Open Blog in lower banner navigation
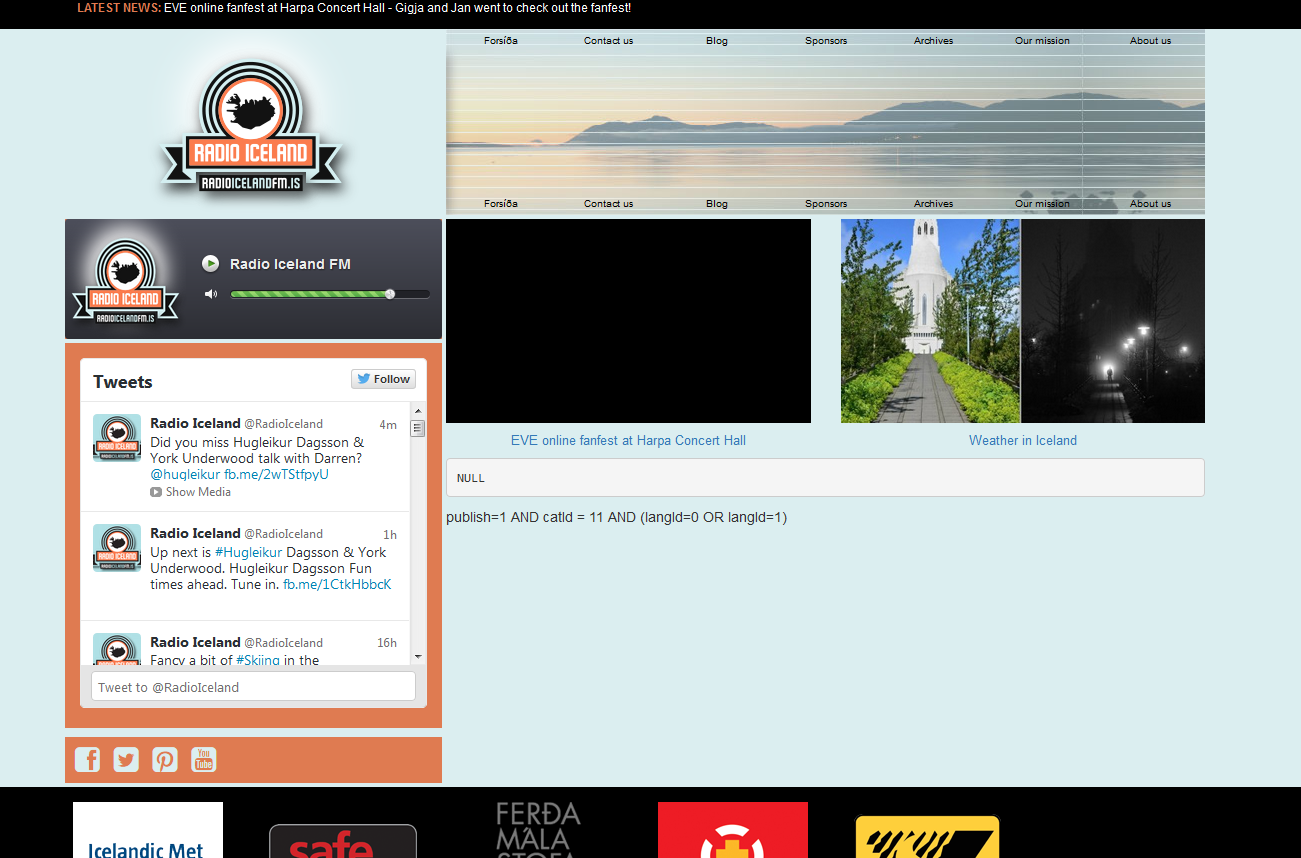 click(717, 204)
